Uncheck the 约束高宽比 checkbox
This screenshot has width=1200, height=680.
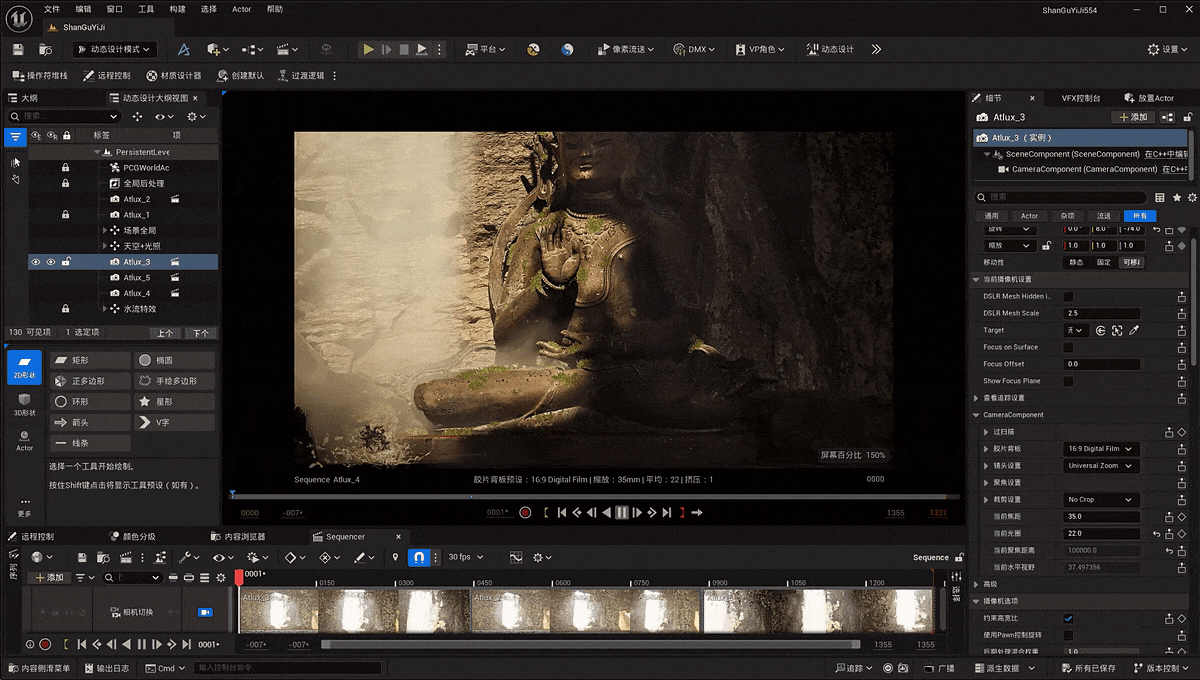(x=1068, y=618)
